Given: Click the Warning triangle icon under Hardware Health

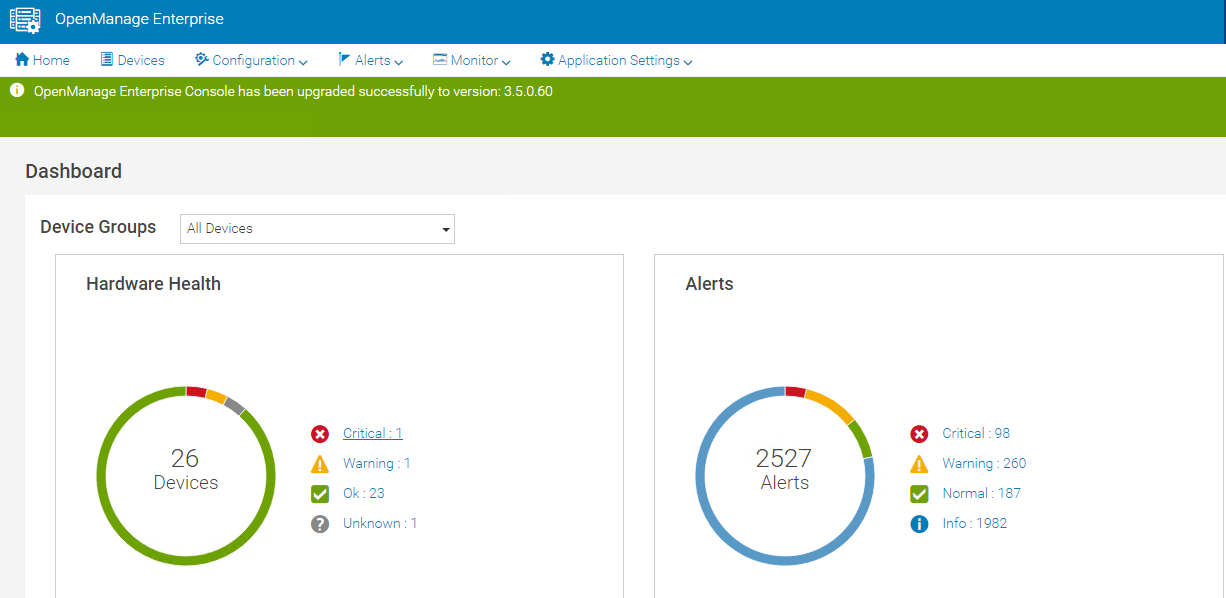Looking at the screenshot, I should pyautogui.click(x=320, y=464).
